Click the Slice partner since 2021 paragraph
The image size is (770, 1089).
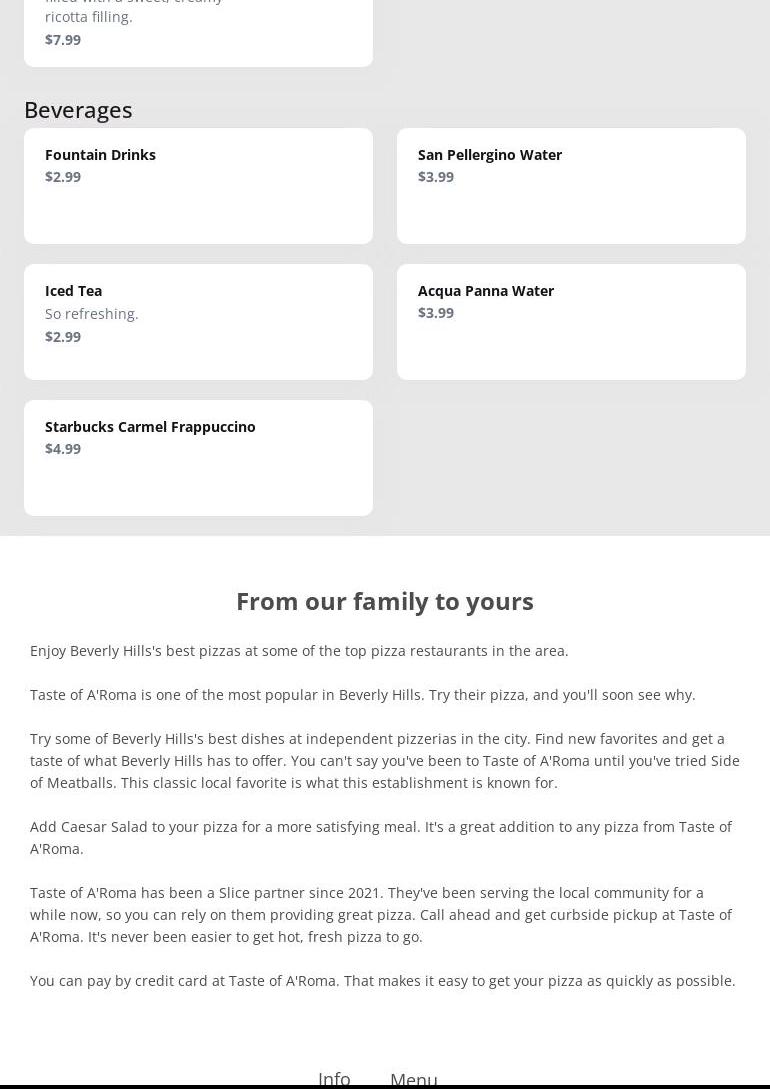click(381, 914)
